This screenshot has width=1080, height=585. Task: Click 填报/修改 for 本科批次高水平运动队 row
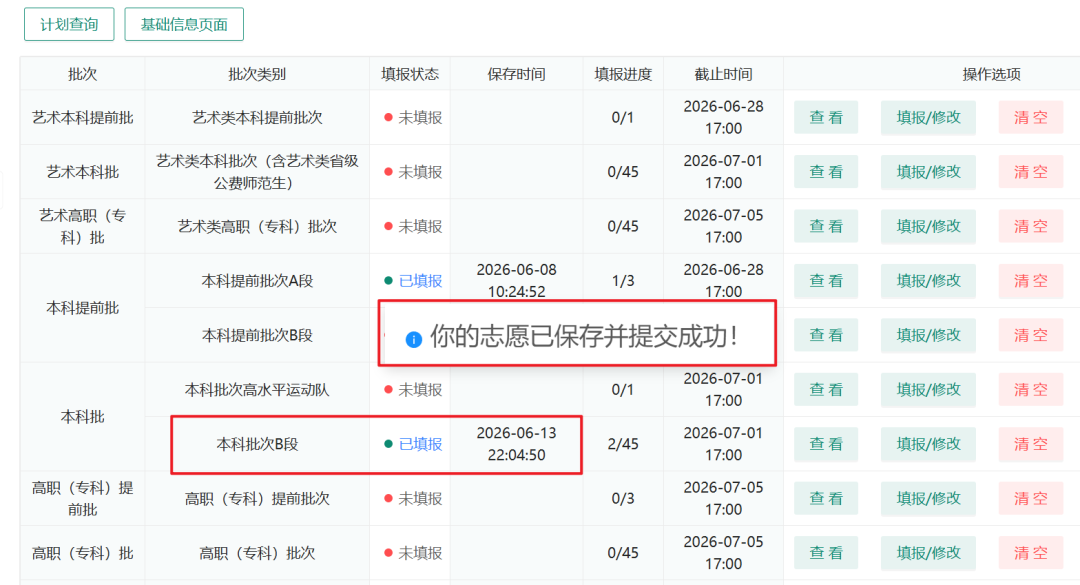pyautogui.click(x=928, y=389)
